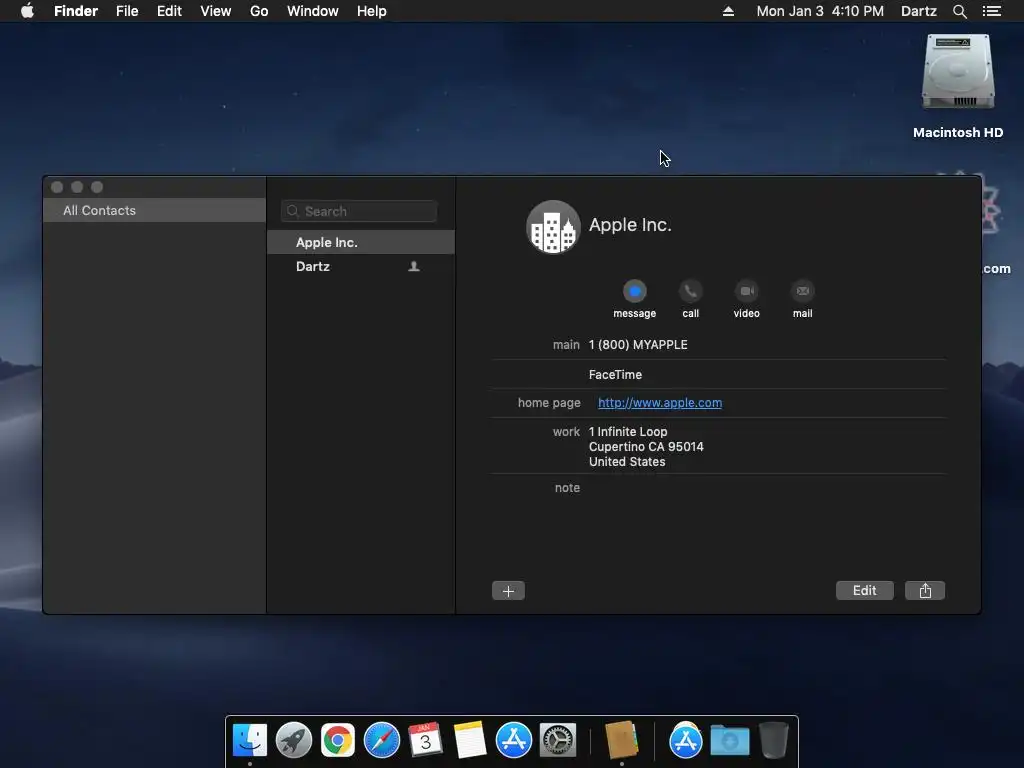Open the http://www.apple.com link
Screen dimensions: 1024x768
point(660,403)
